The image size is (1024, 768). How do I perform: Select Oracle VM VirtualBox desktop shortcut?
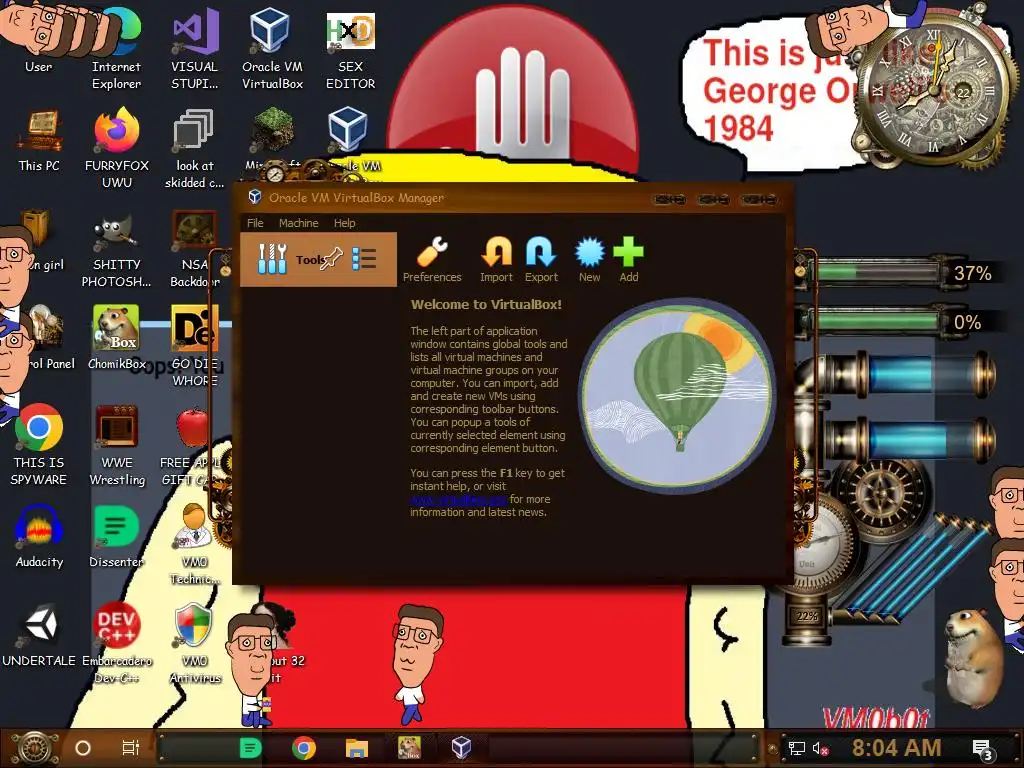coord(272,49)
